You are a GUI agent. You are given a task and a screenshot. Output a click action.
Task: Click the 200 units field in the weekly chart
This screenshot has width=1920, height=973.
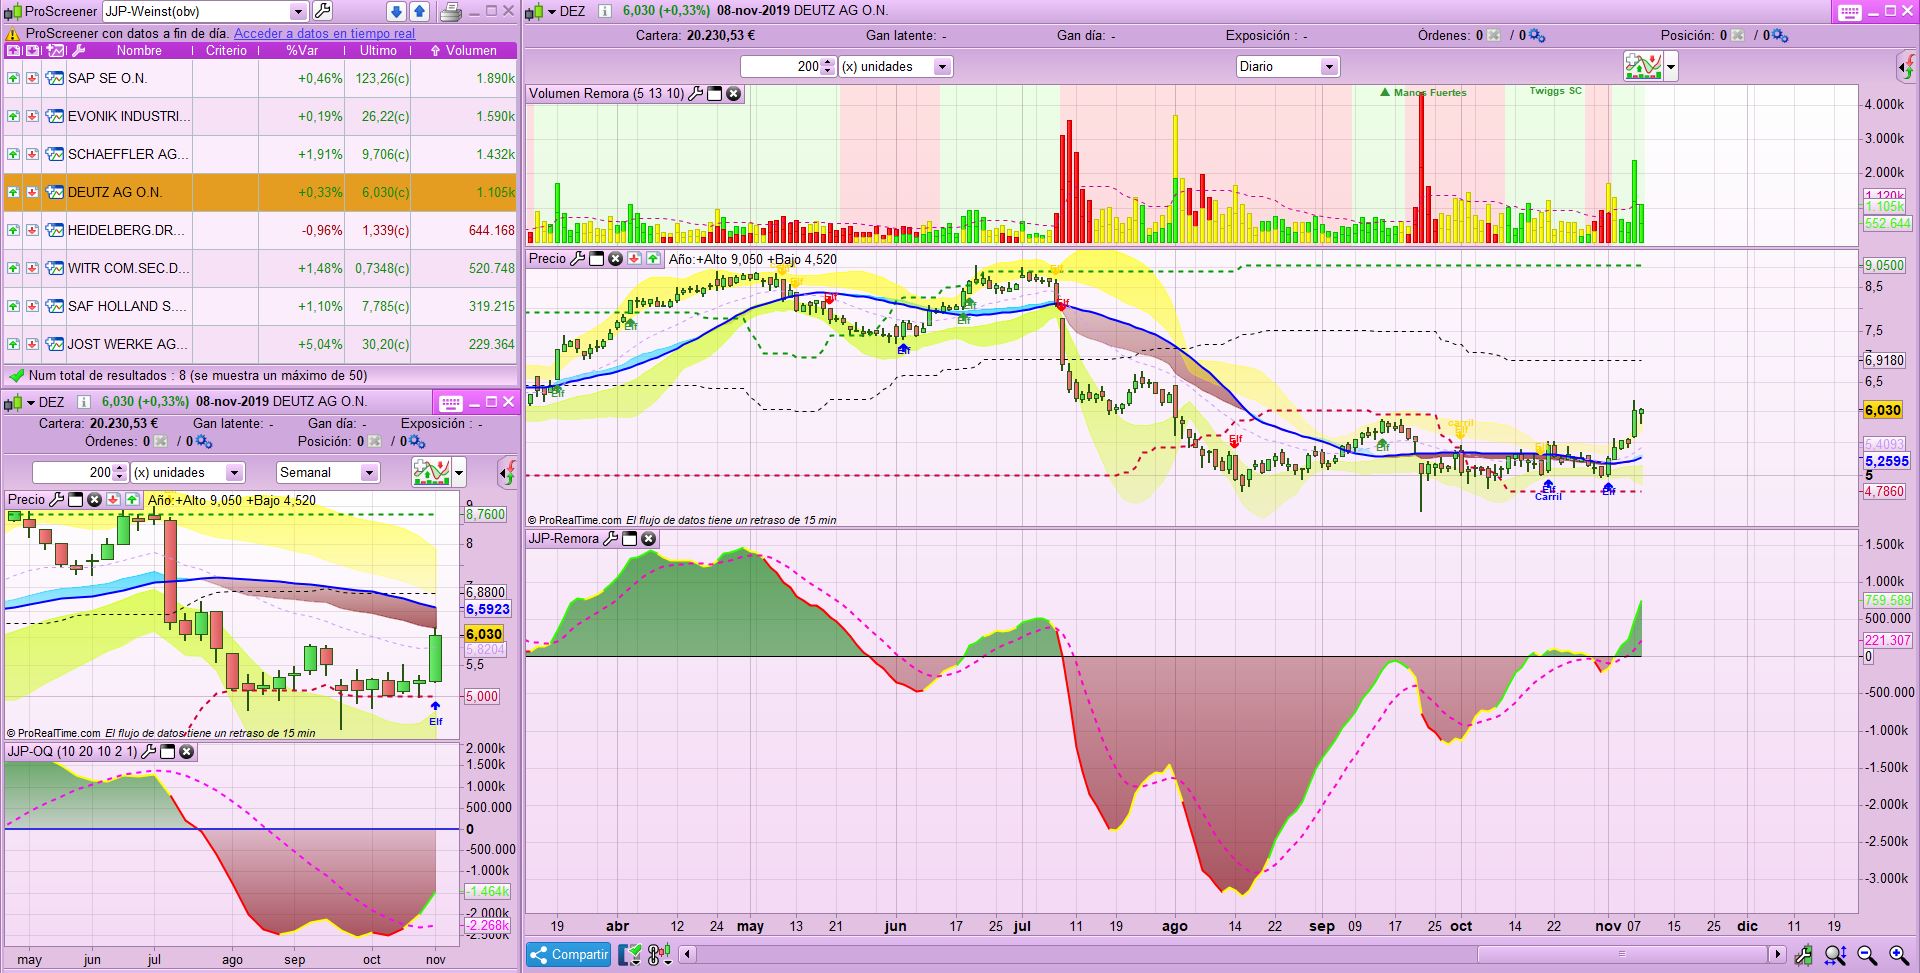point(79,473)
